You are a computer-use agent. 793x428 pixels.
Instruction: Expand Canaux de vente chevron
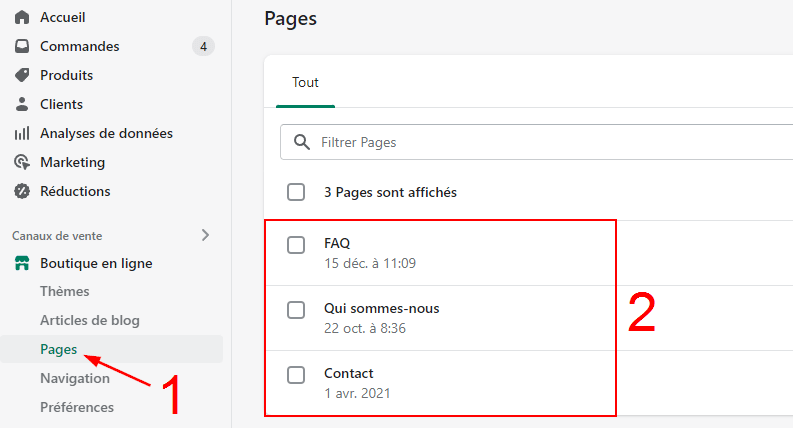[205, 236]
